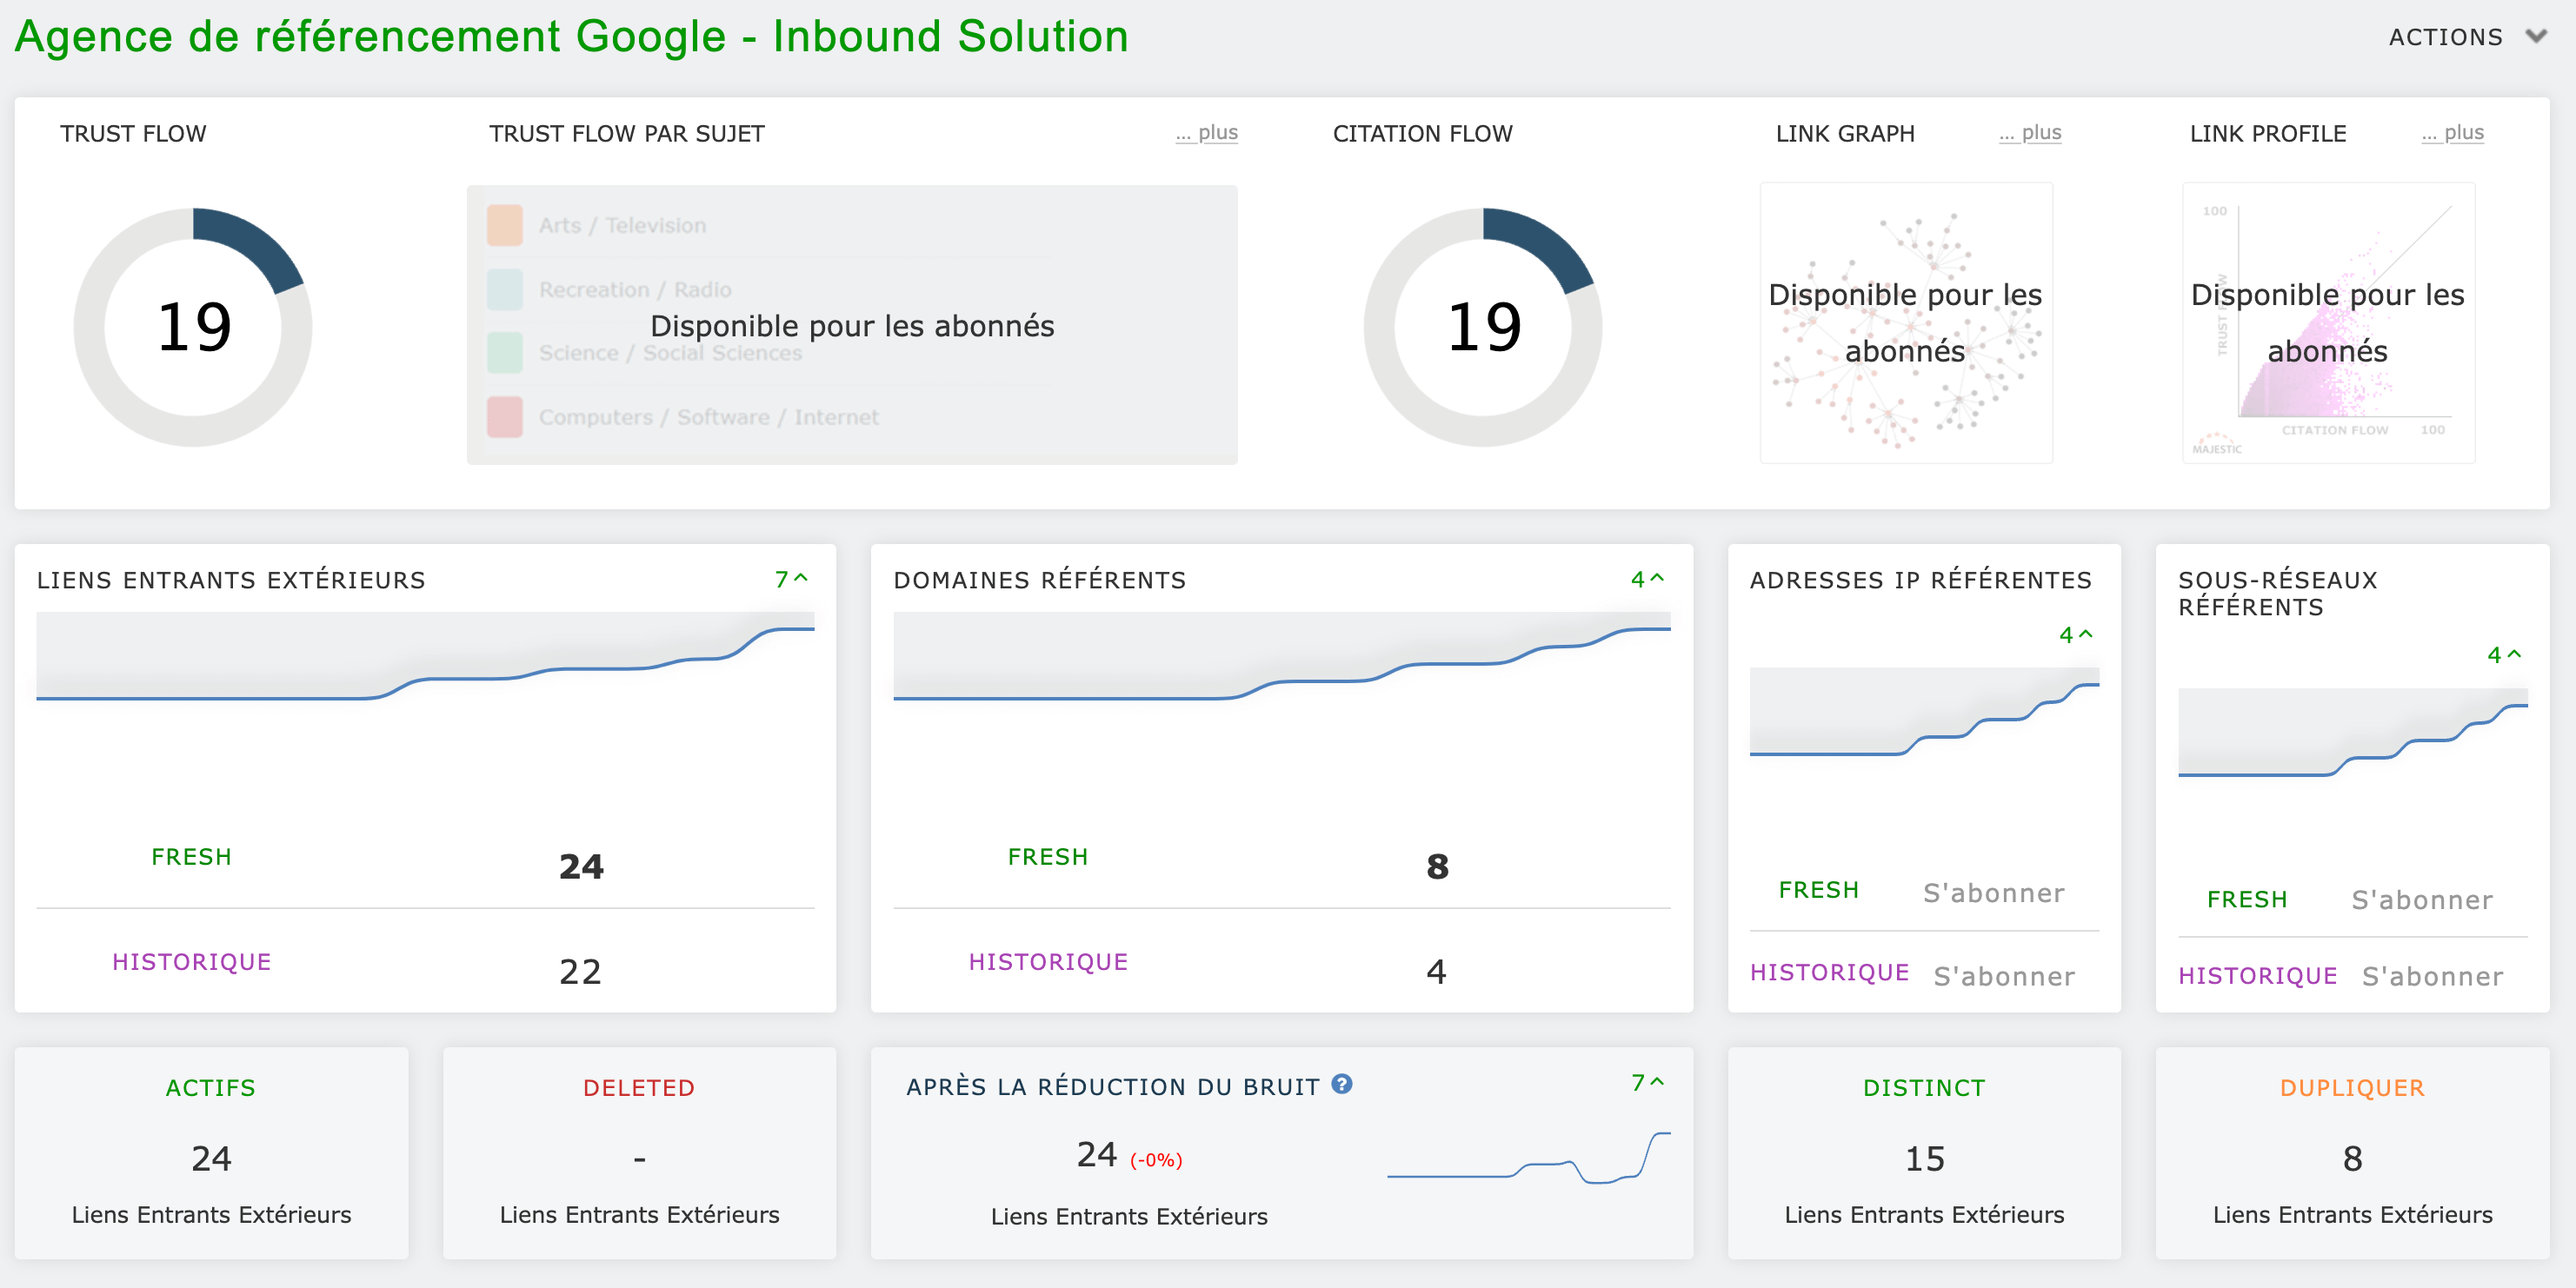Click the page title Agence de référencement Google
The image size is (2576, 1288).
(x=571, y=37)
